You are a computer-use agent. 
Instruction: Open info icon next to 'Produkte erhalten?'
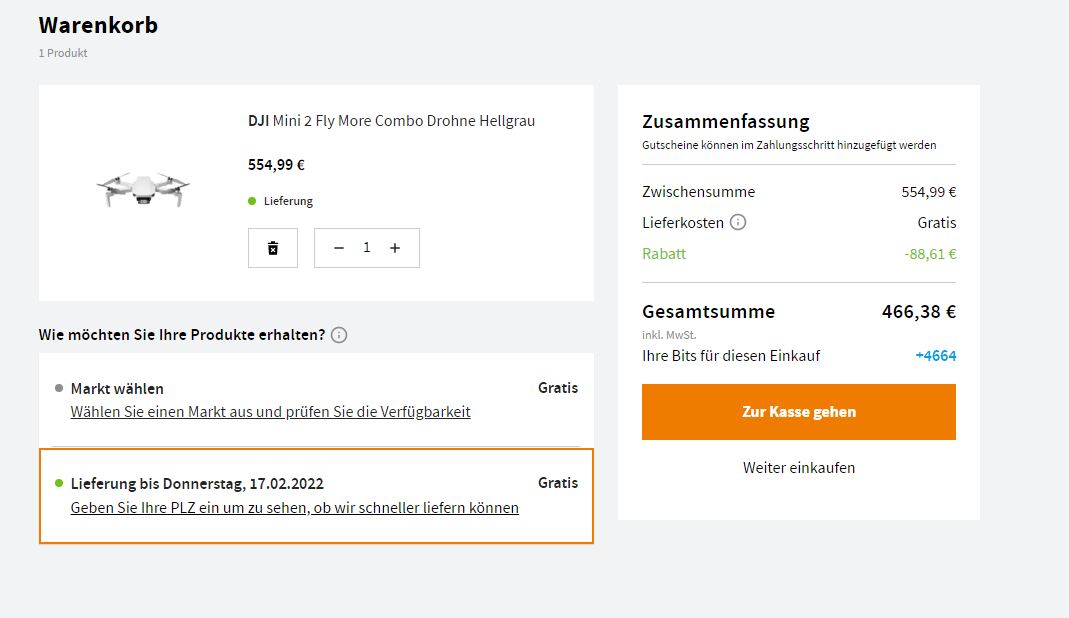coord(339,335)
